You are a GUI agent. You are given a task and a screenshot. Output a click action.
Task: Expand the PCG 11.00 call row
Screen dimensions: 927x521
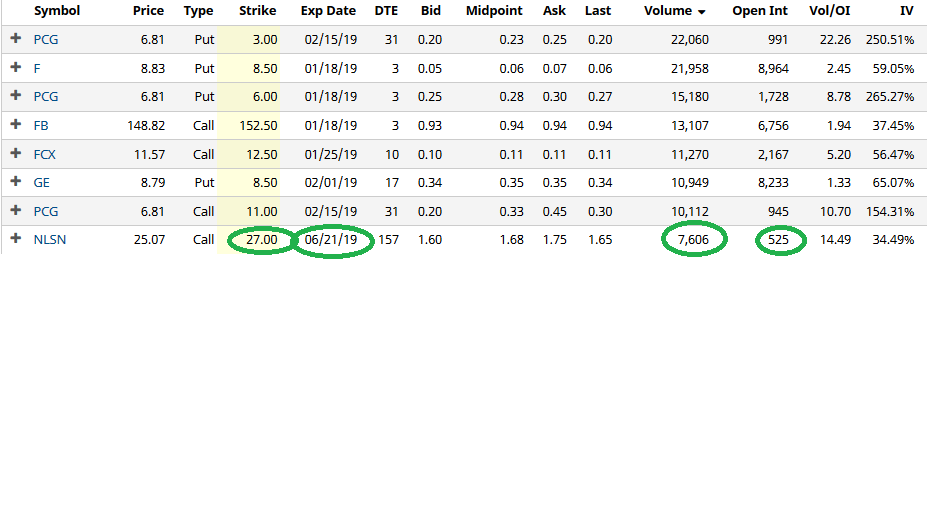(x=16, y=211)
